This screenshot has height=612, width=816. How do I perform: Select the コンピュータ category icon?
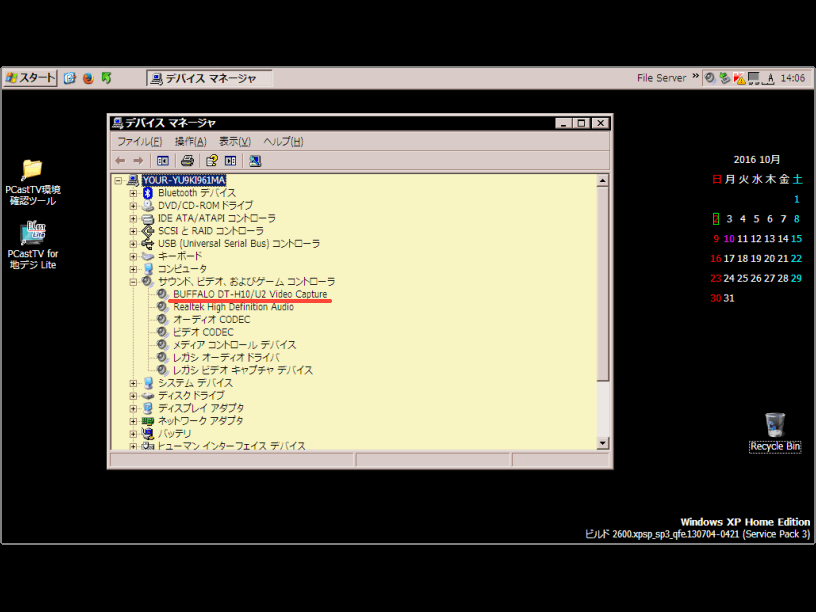point(148,269)
